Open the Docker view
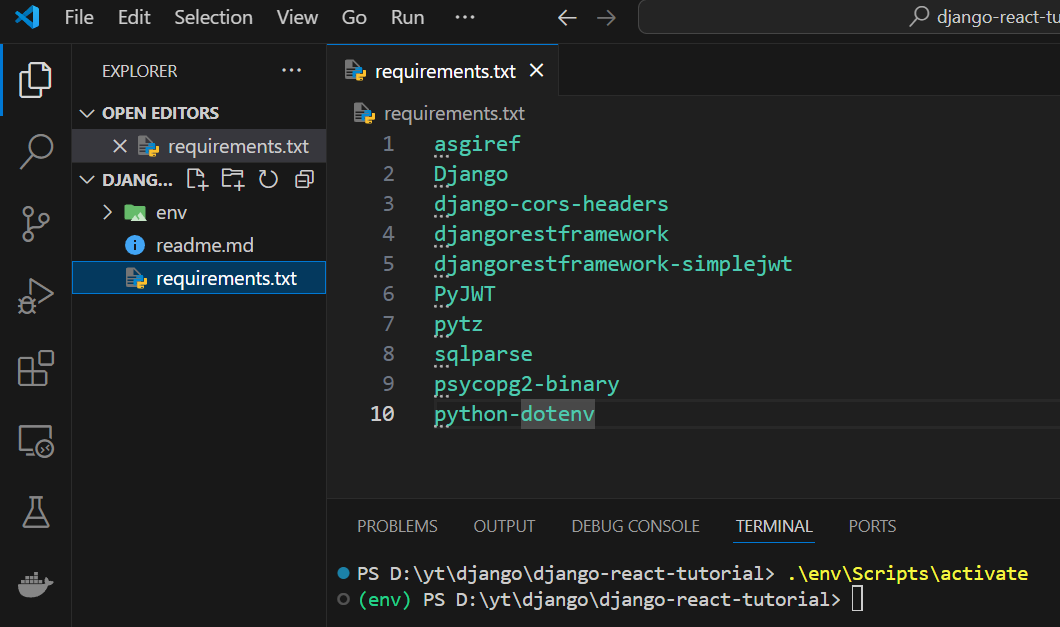This screenshot has width=1060, height=627. tap(35, 584)
